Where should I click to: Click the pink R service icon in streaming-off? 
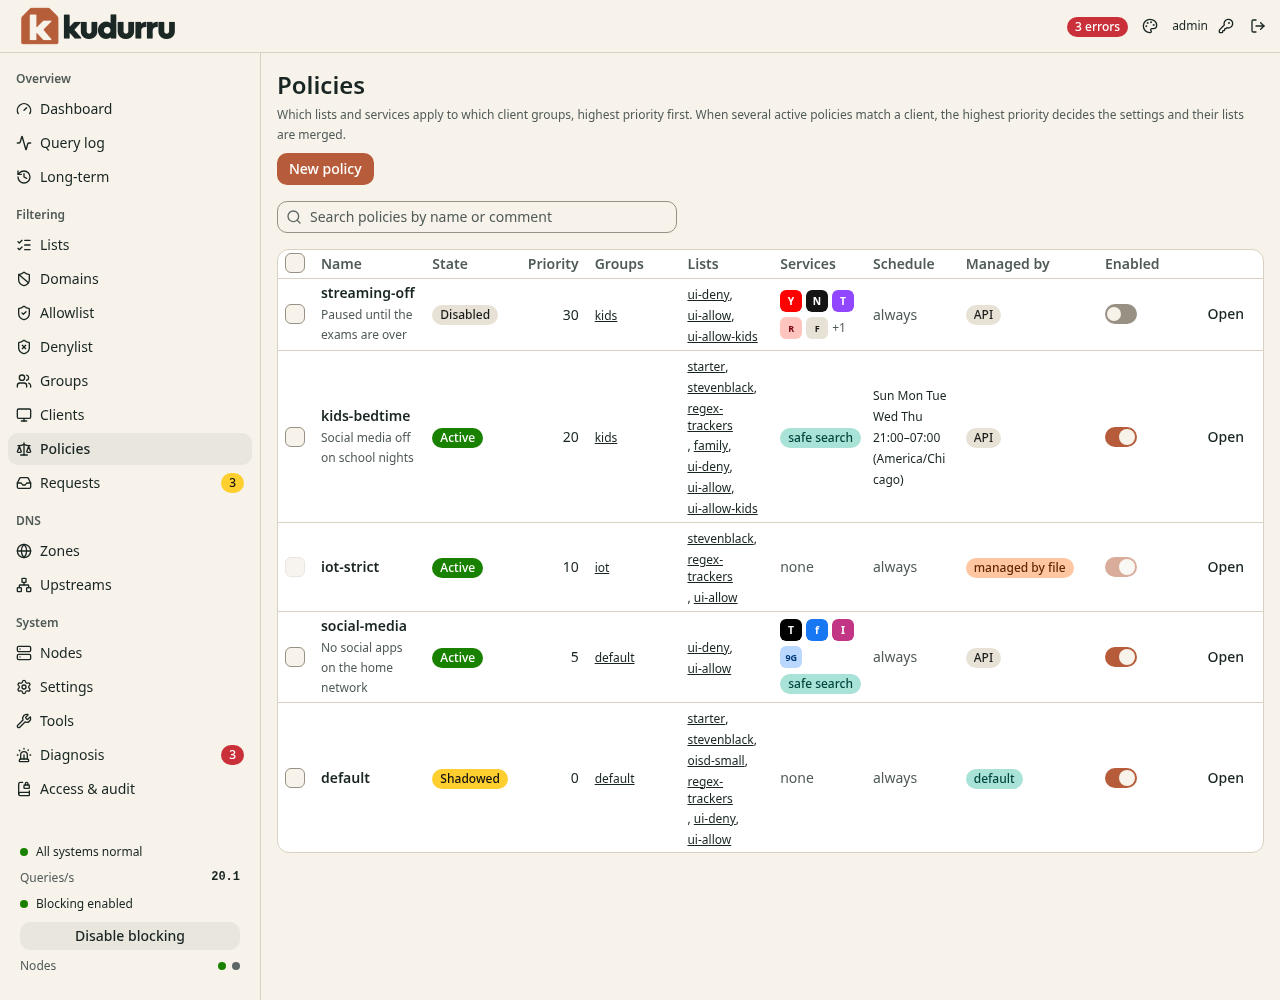791,328
